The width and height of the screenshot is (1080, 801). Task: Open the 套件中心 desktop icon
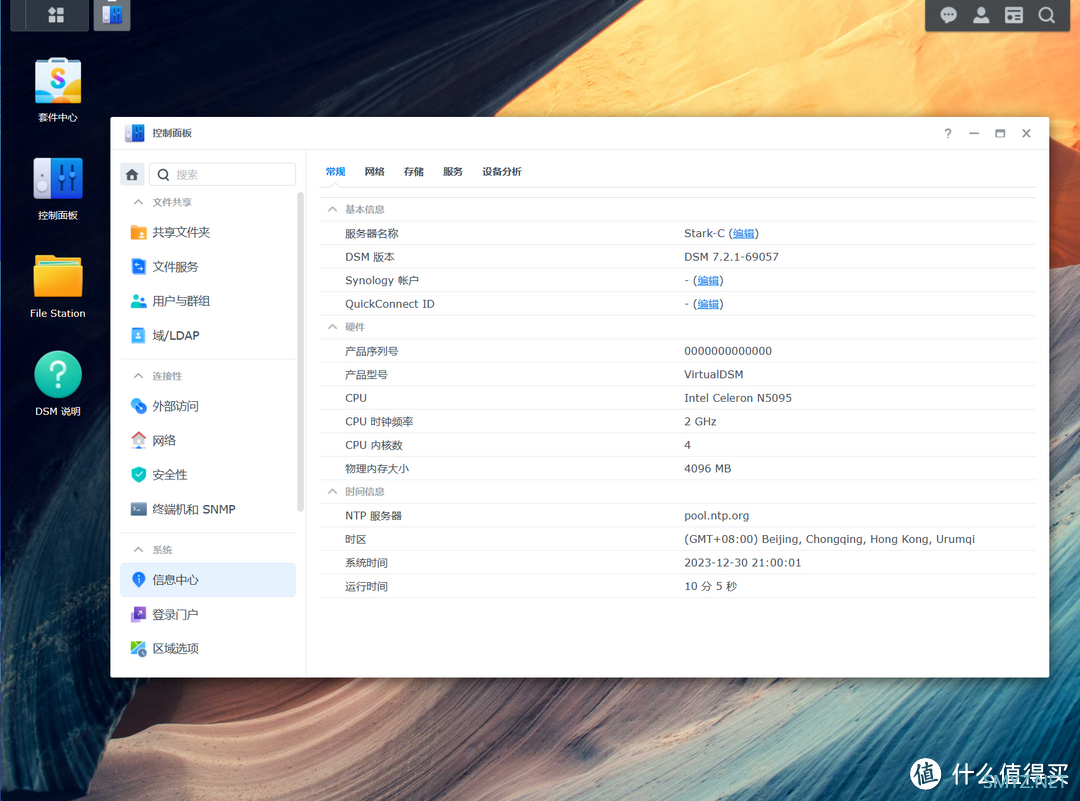click(58, 90)
